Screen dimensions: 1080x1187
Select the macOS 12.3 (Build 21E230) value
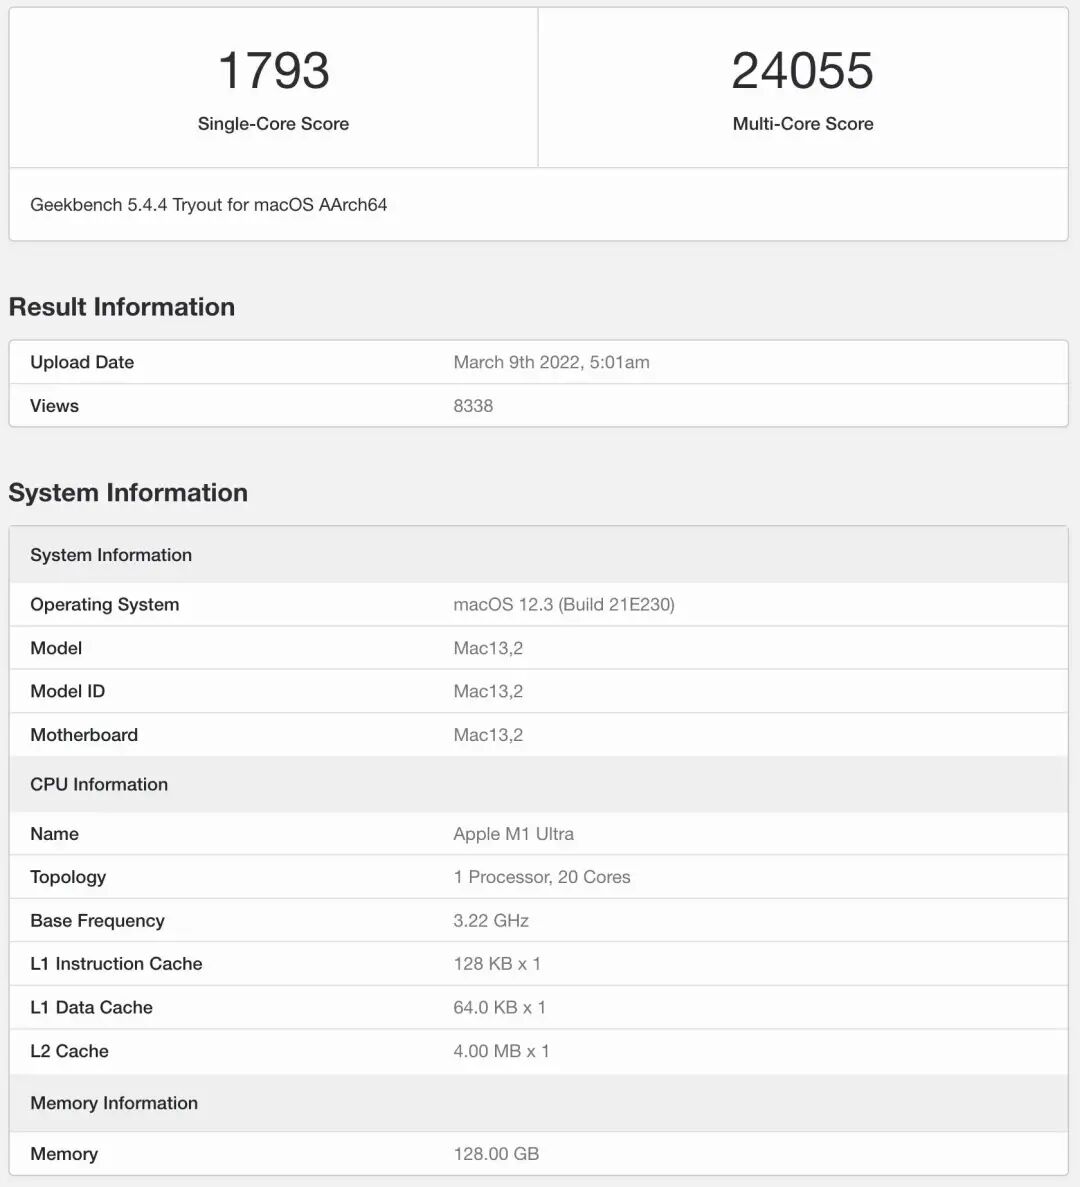(x=564, y=604)
